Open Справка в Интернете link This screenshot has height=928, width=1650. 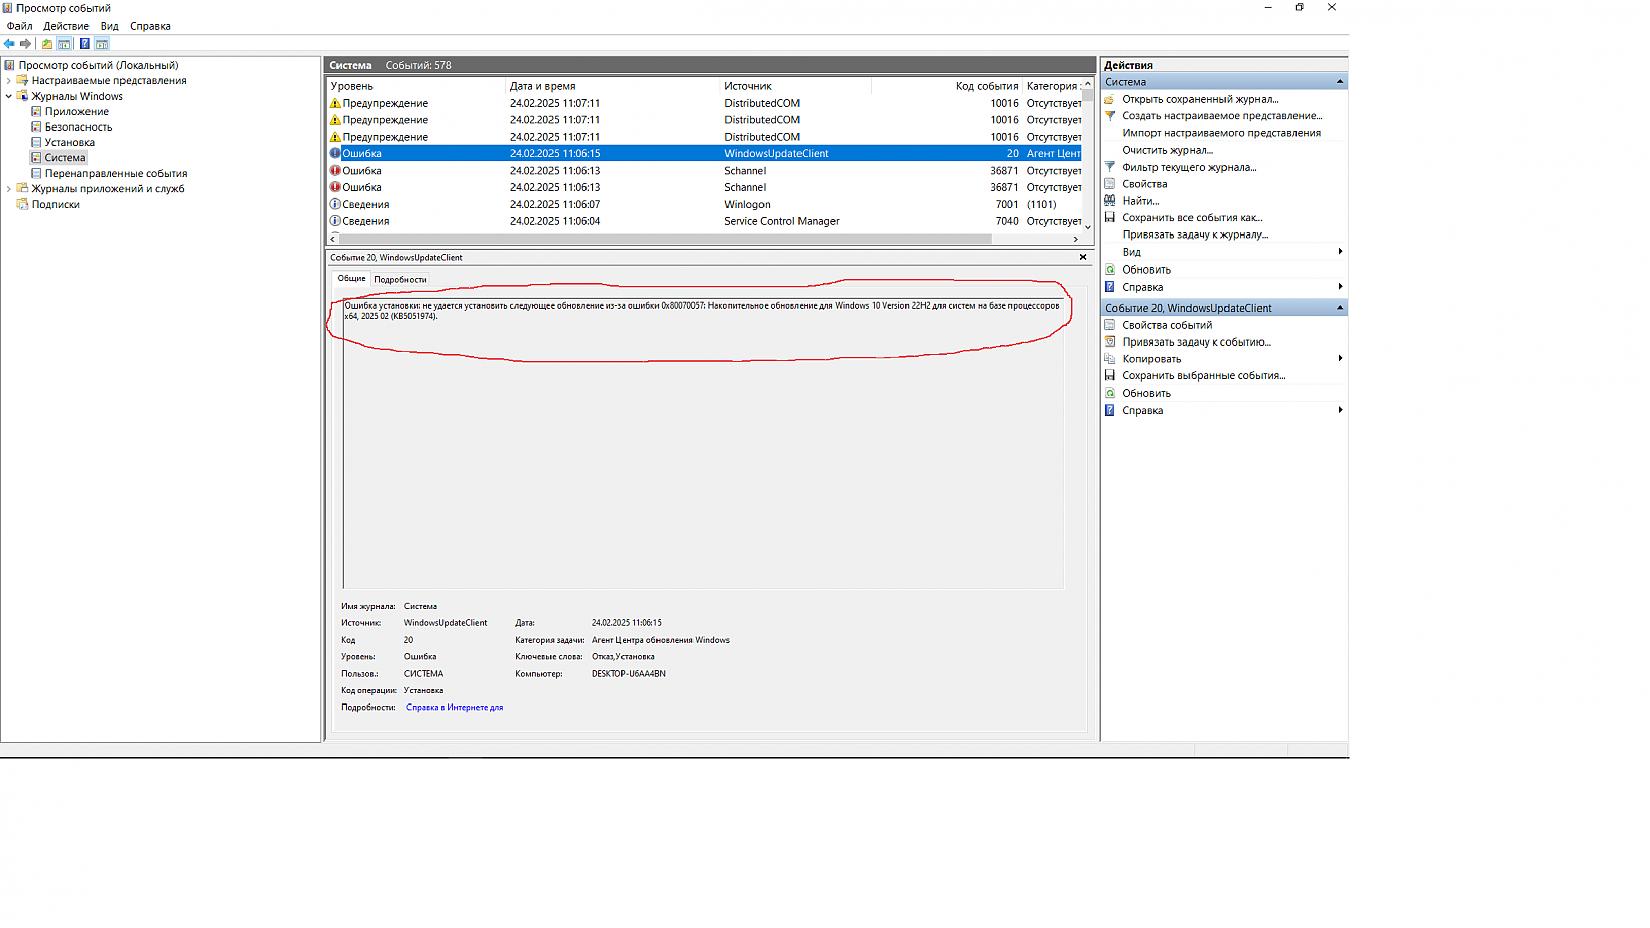click(x=454, y=708)
